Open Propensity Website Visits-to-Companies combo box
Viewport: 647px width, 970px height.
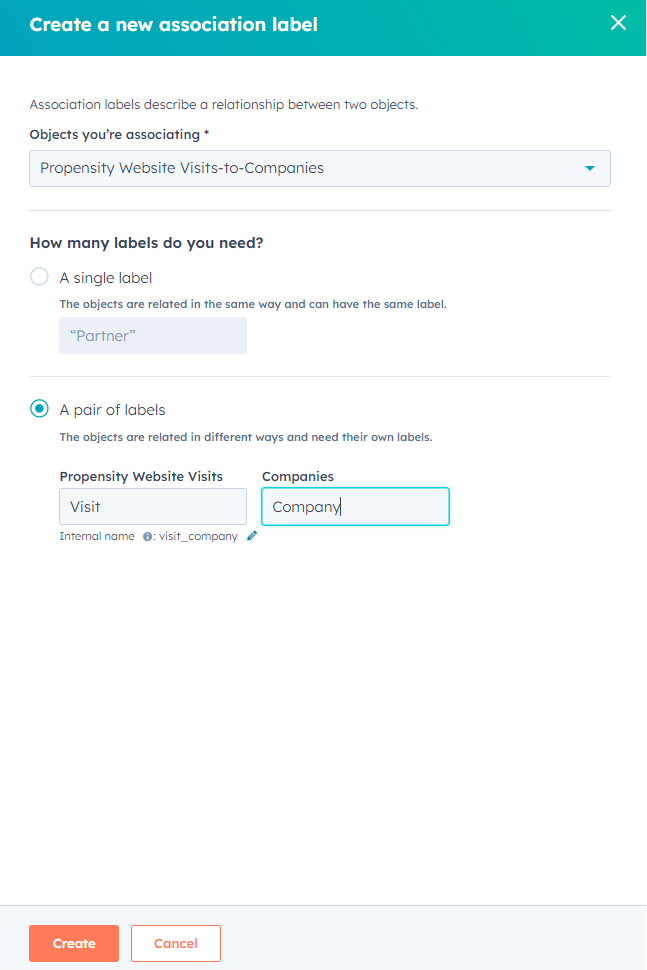pyautogui.click(x=320, y=168)
